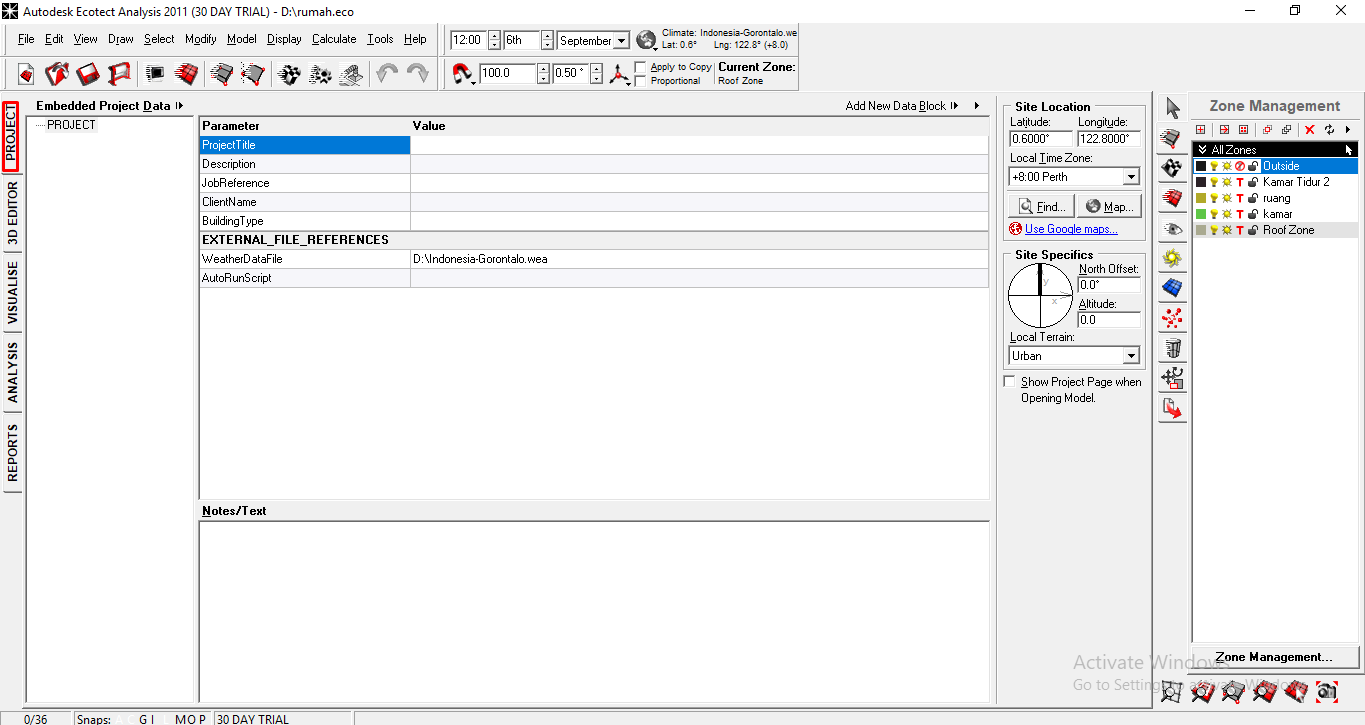This screenshot has height=725, width=1365.
Task: Select the Sun-Path Diagram tool
Action: click(1172, 258)
